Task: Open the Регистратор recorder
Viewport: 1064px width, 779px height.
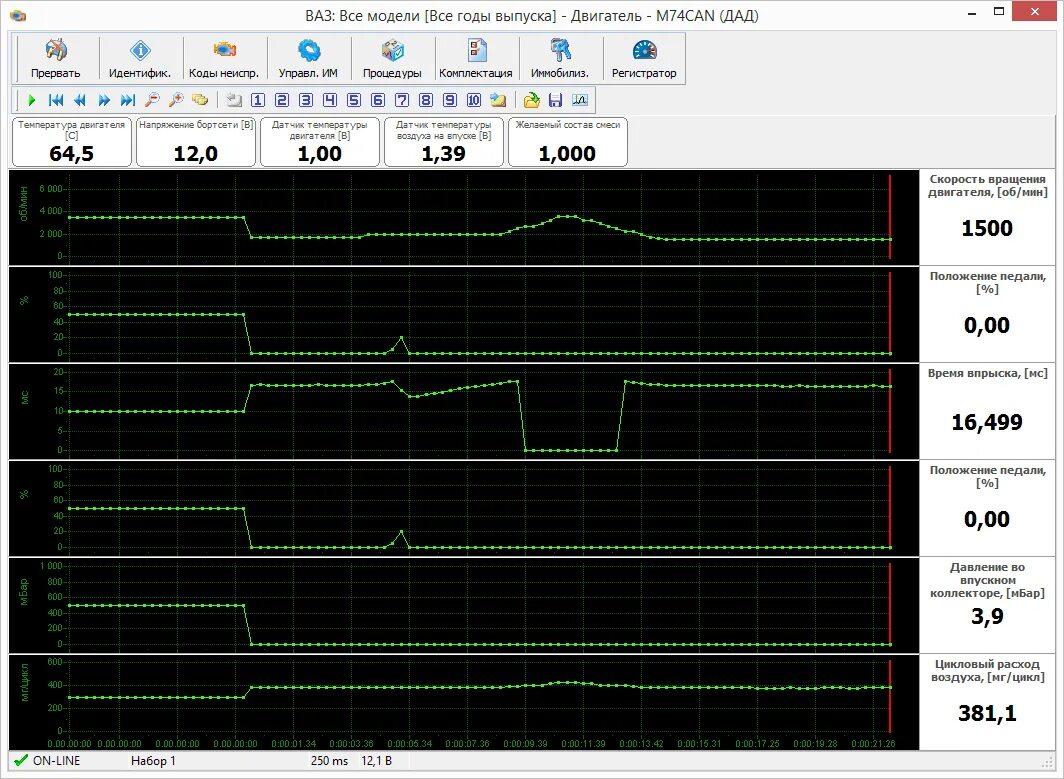Action: (644, 59)
